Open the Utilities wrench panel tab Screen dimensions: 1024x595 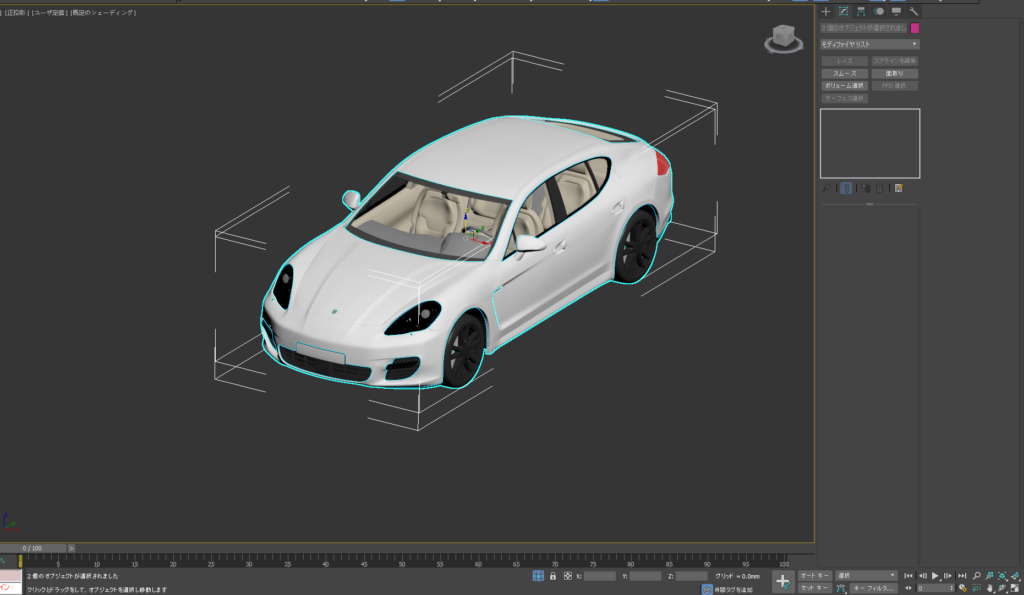pos(913,11)
